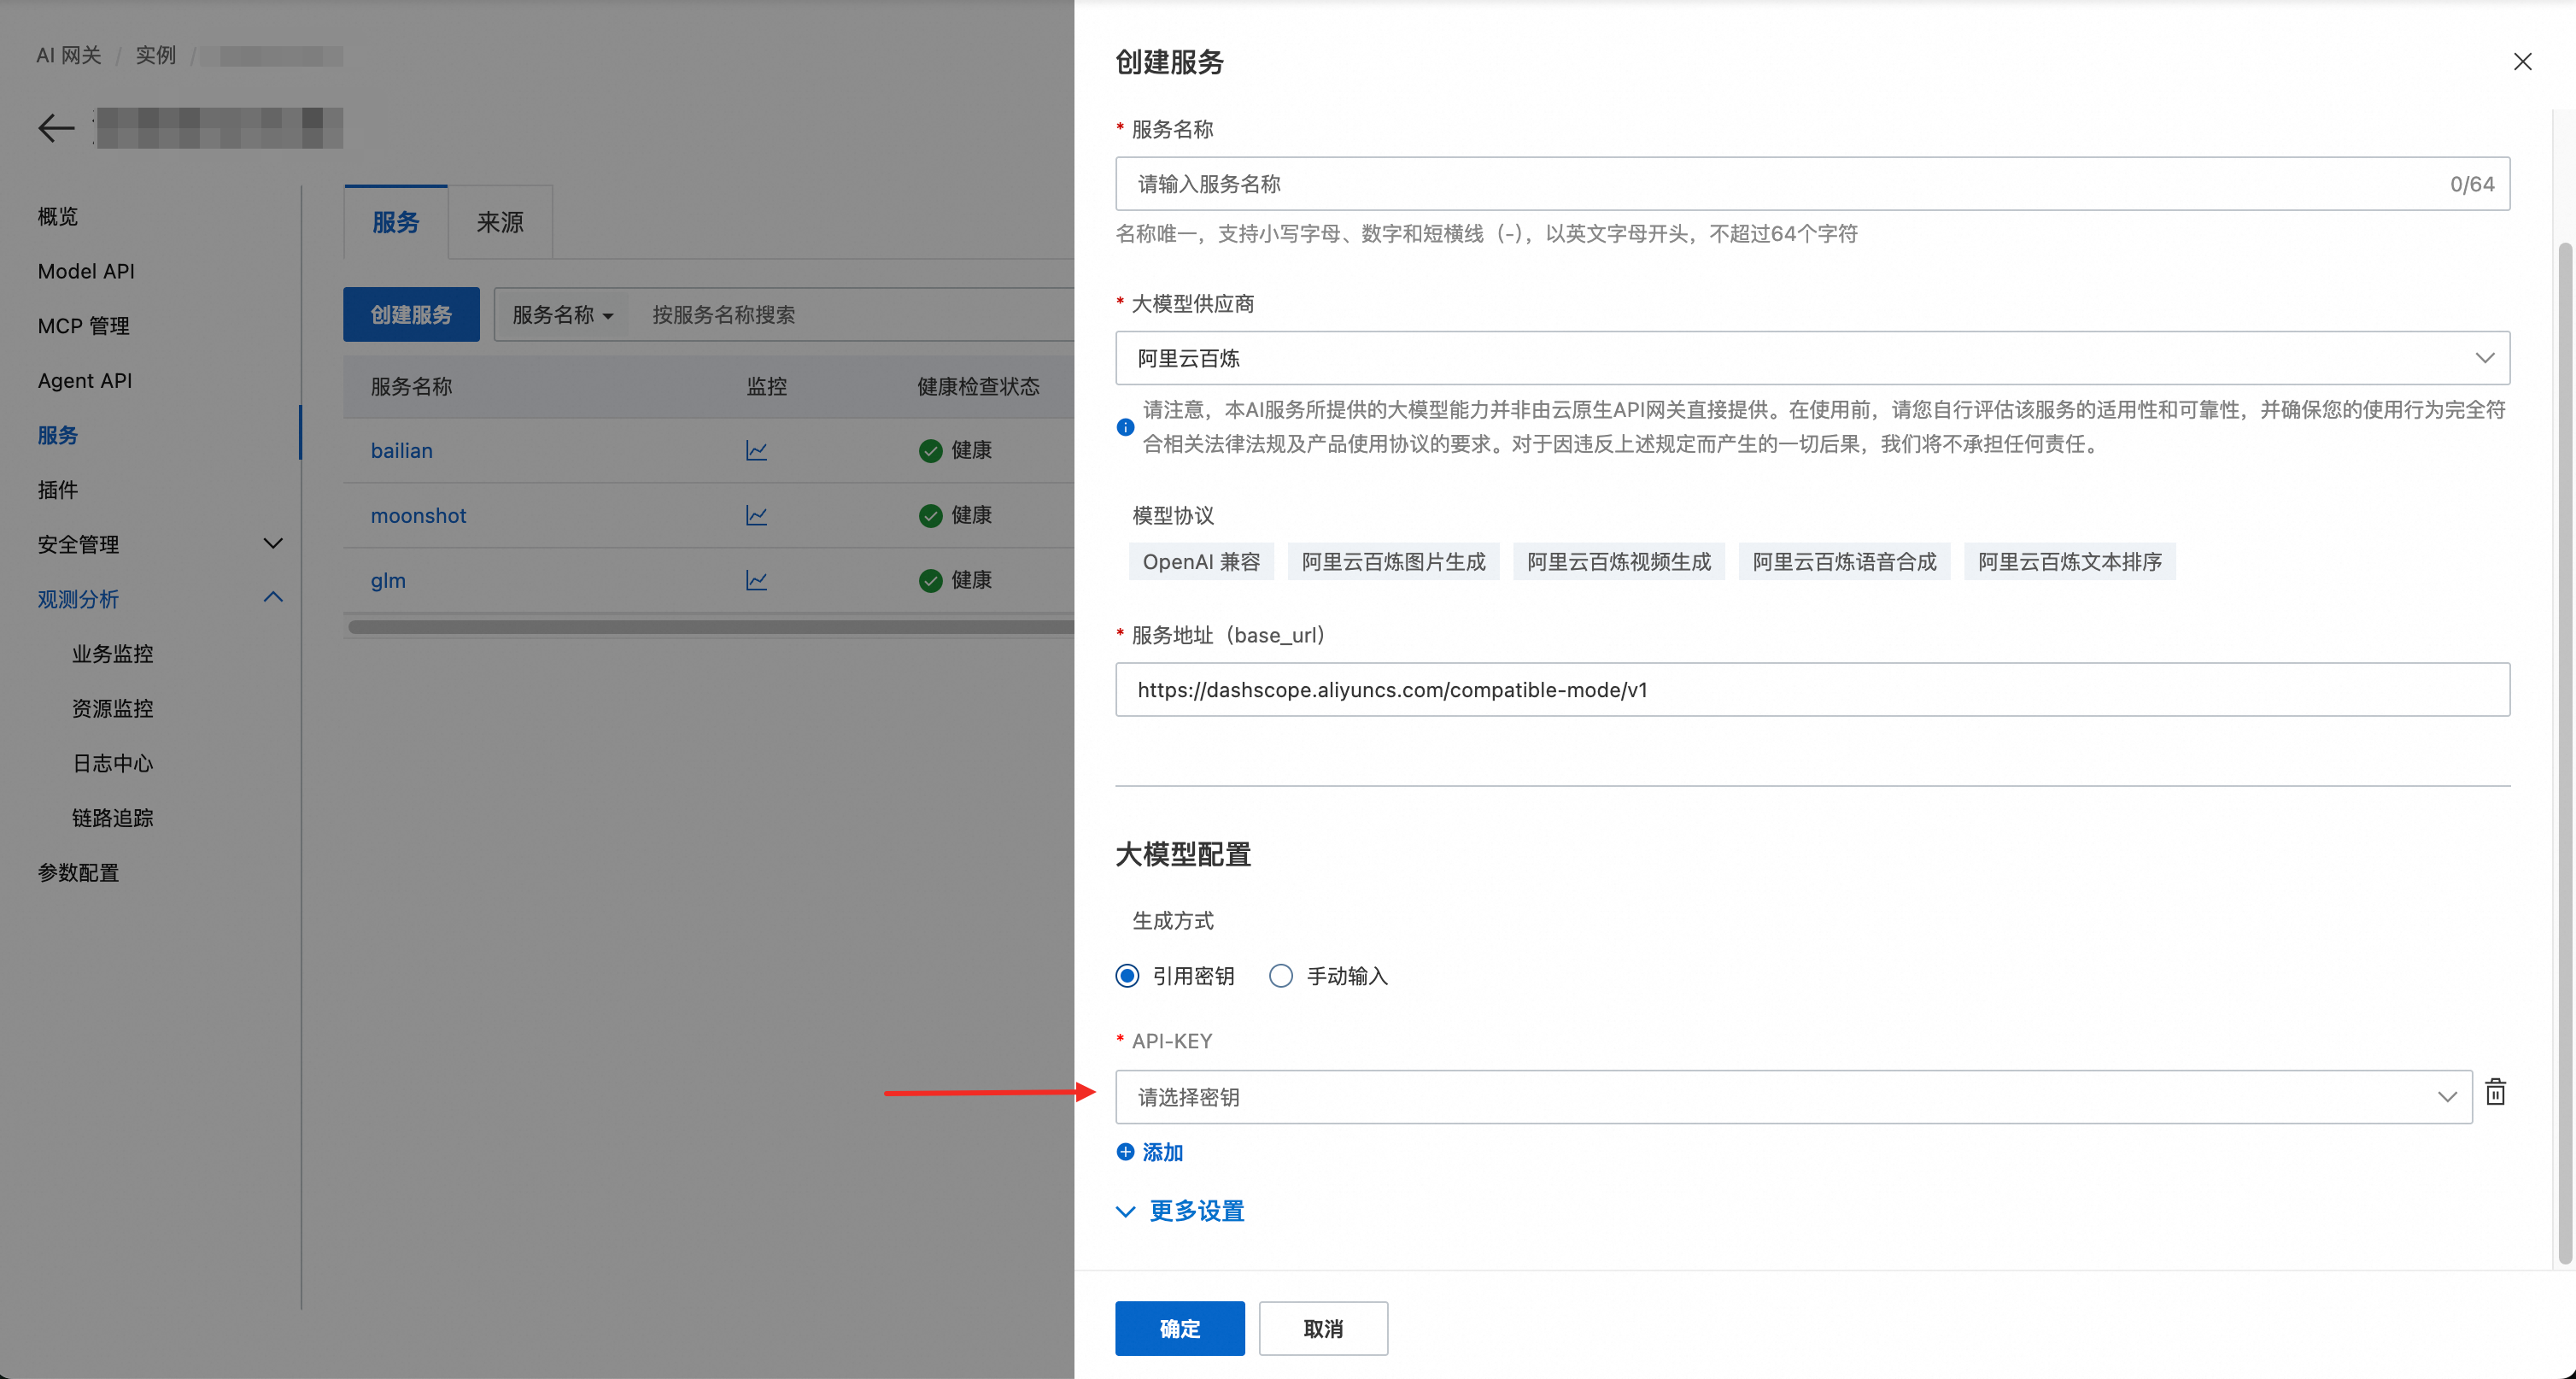Screen dimensions: 2576x1379
Task: Open monitoring chart icon for glm
Action: 756,581
